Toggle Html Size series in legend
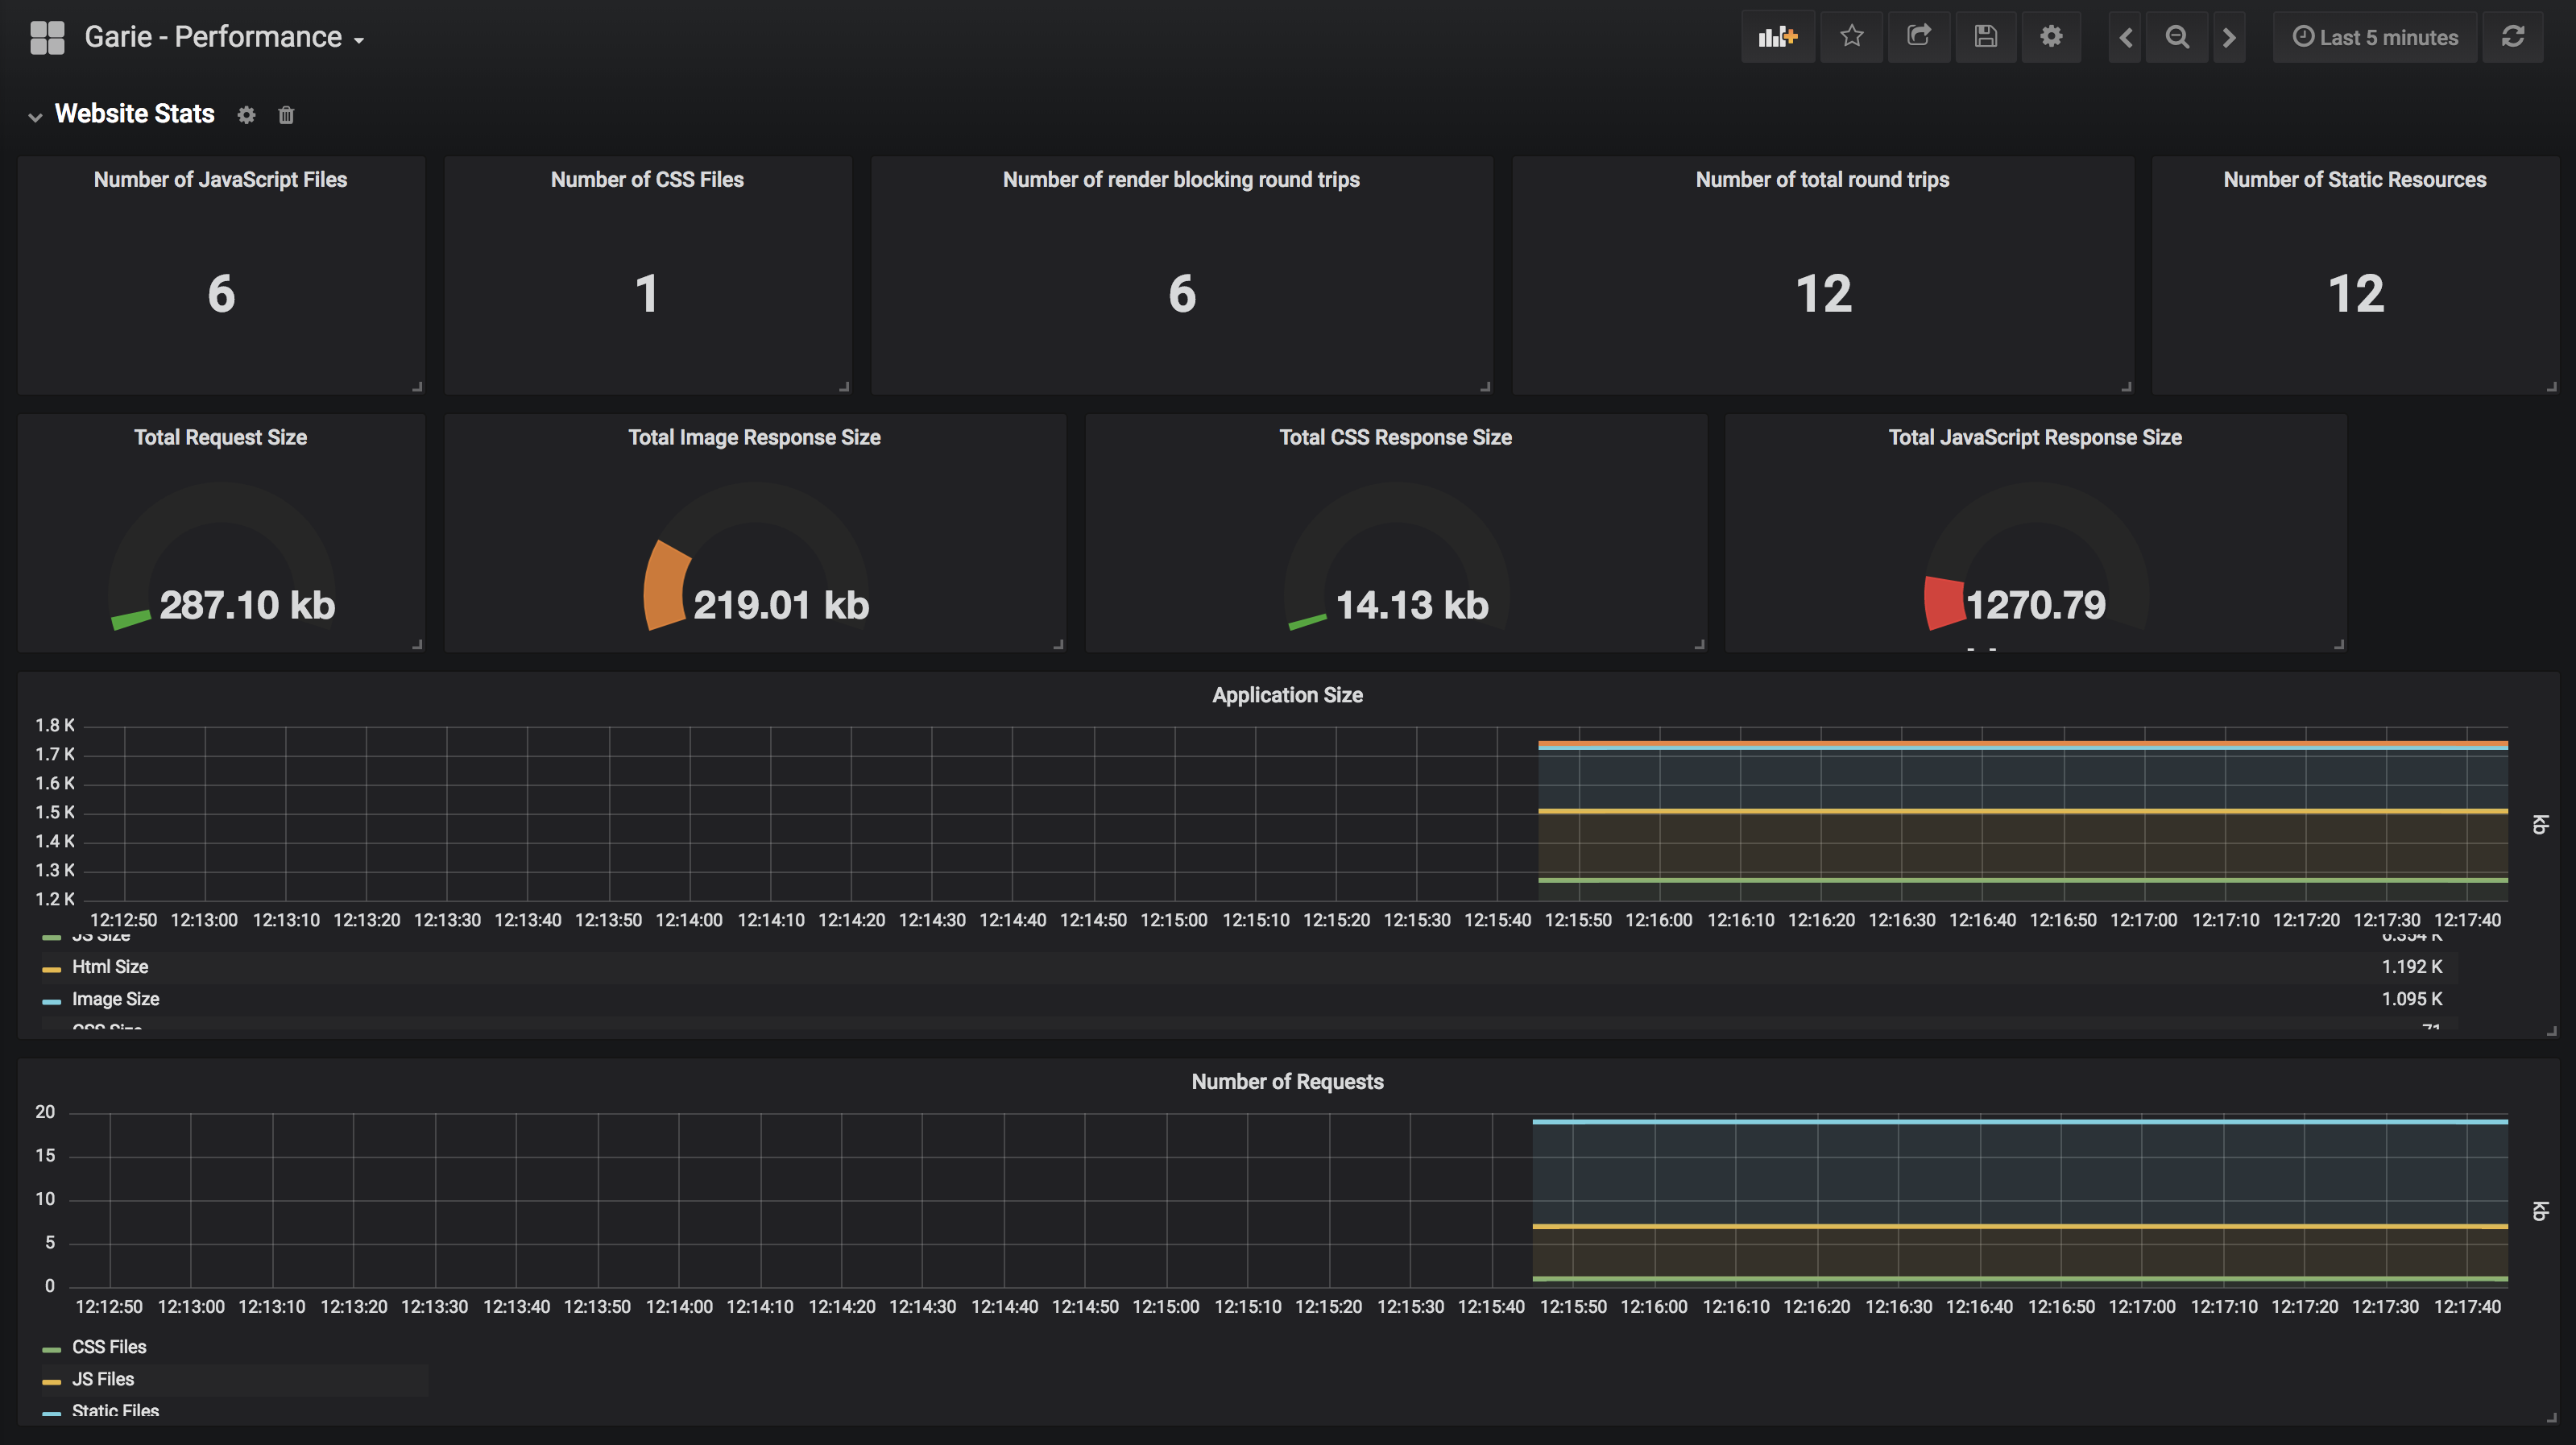Image resolution: width=2576 pixels, height=1445 pixels. (110, 967)
